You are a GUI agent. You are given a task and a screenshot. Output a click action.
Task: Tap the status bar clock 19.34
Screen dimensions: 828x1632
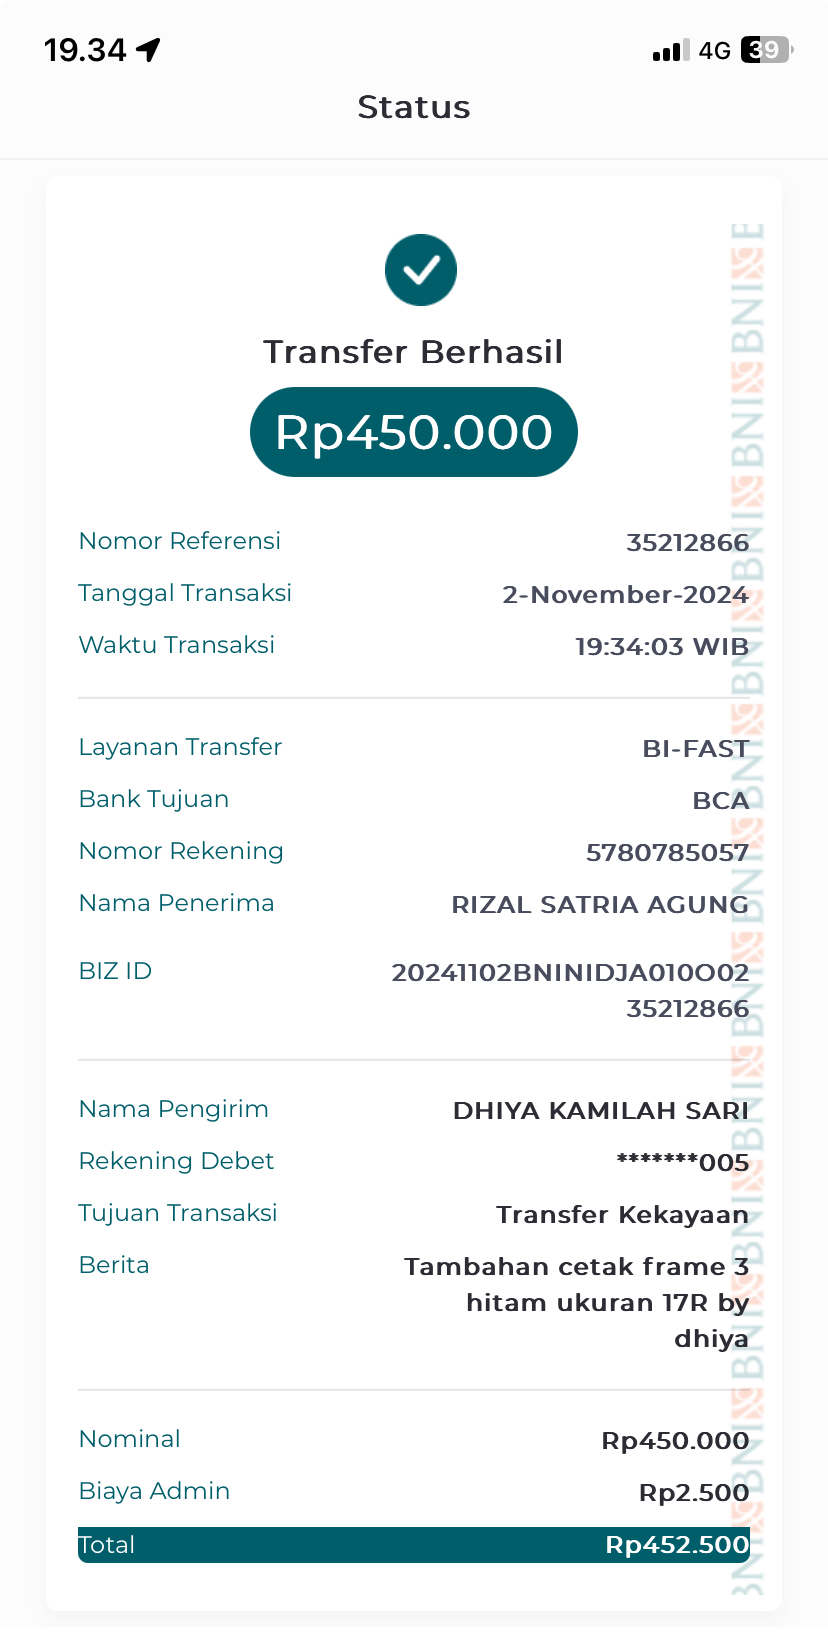[85, 50]
